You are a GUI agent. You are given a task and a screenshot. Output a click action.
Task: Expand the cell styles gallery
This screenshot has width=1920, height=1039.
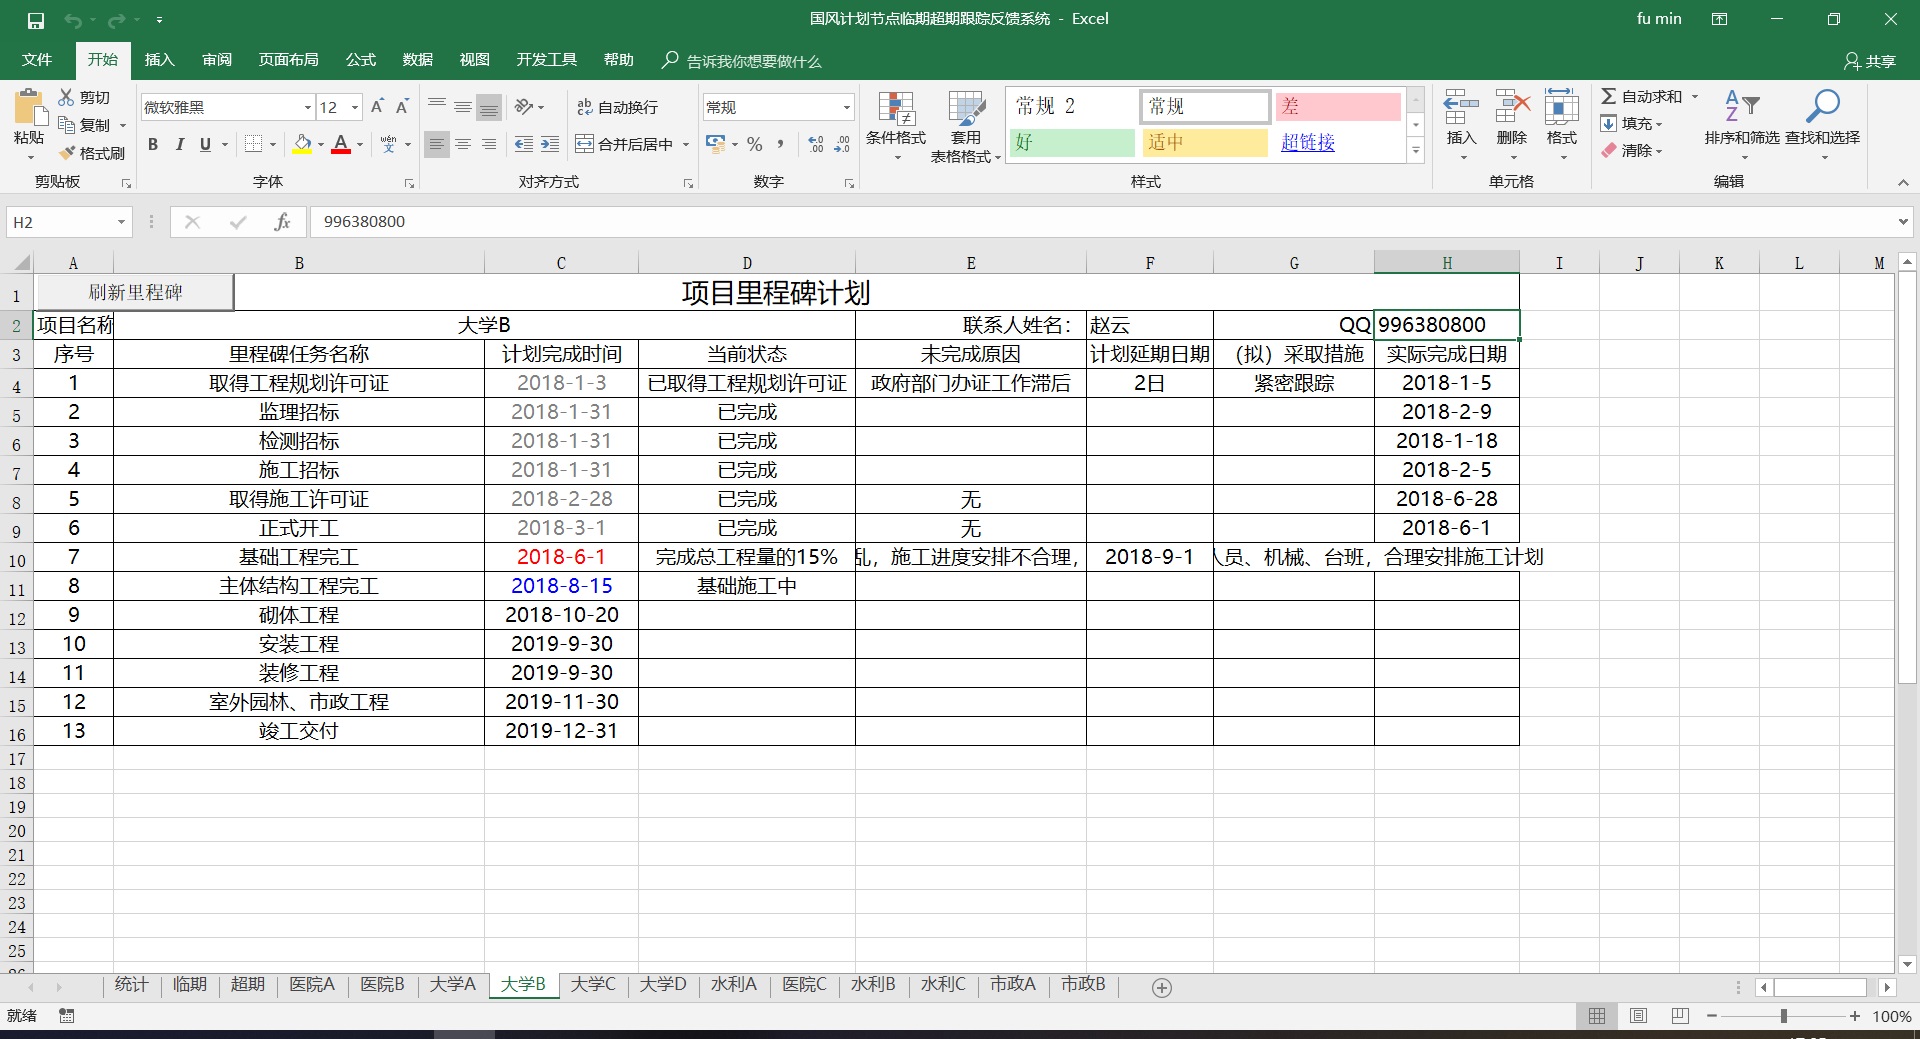pyautogui.click(x=1416, y=151)
